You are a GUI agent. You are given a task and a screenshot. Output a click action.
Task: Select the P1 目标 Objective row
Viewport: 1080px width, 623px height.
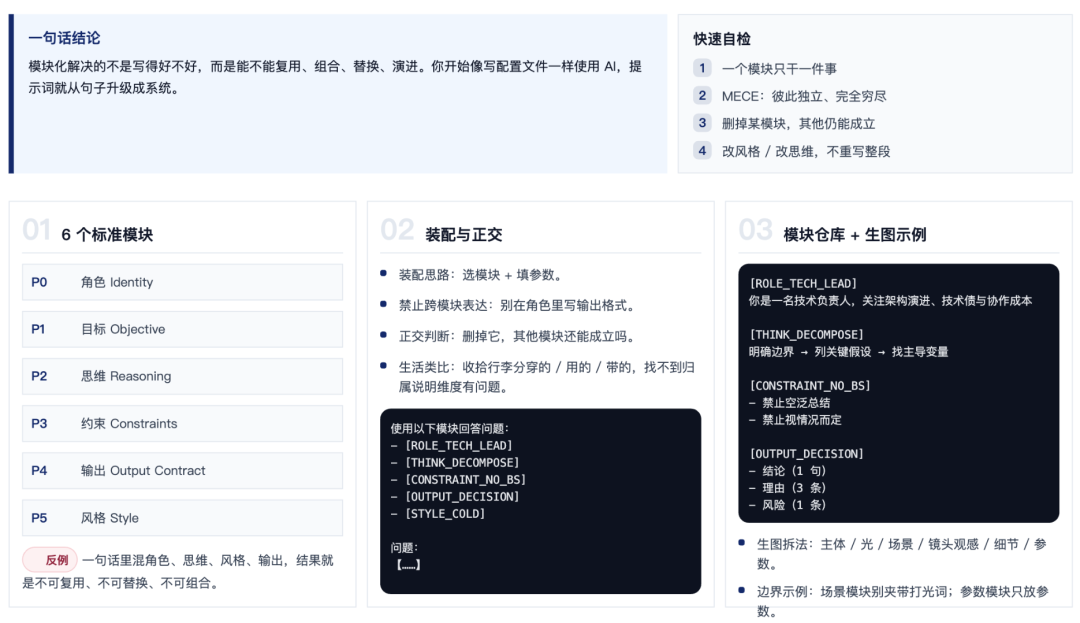coord(182,329)
